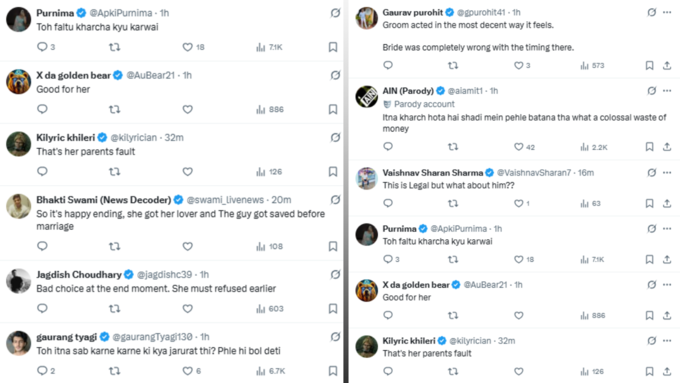Like Gaurav purohit's tweet

coord(519,65)
